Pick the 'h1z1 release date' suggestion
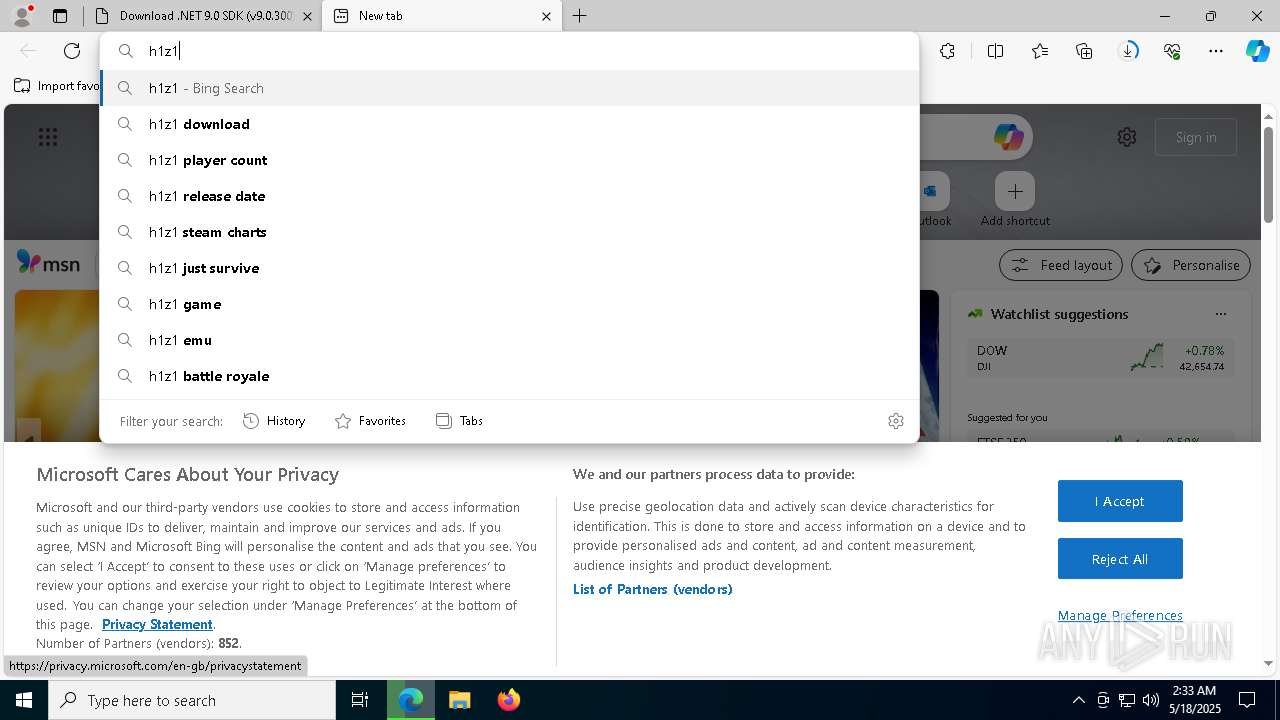This screenshot has width=1280, height=720. pos(509,196)
